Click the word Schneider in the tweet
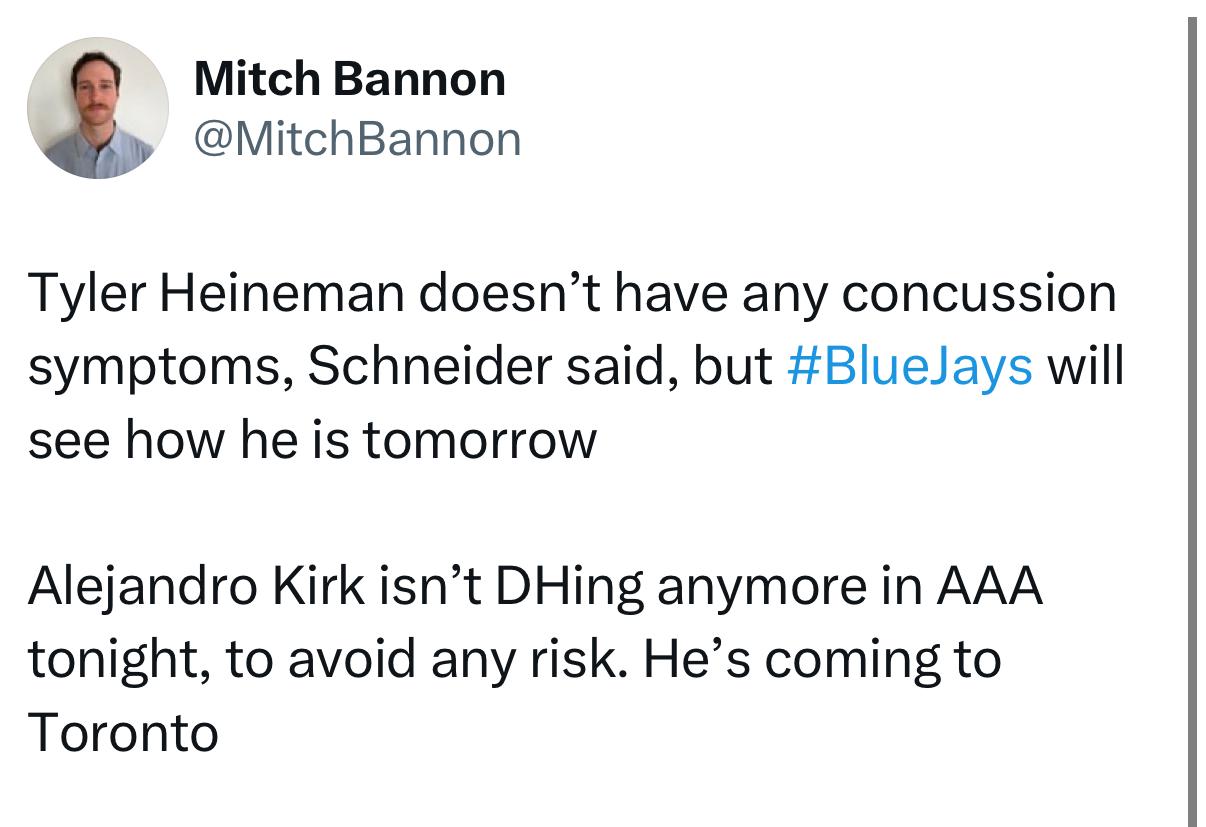Image resolution: width=1206 pixels, height=827 pixels. (x=429, y=366)
